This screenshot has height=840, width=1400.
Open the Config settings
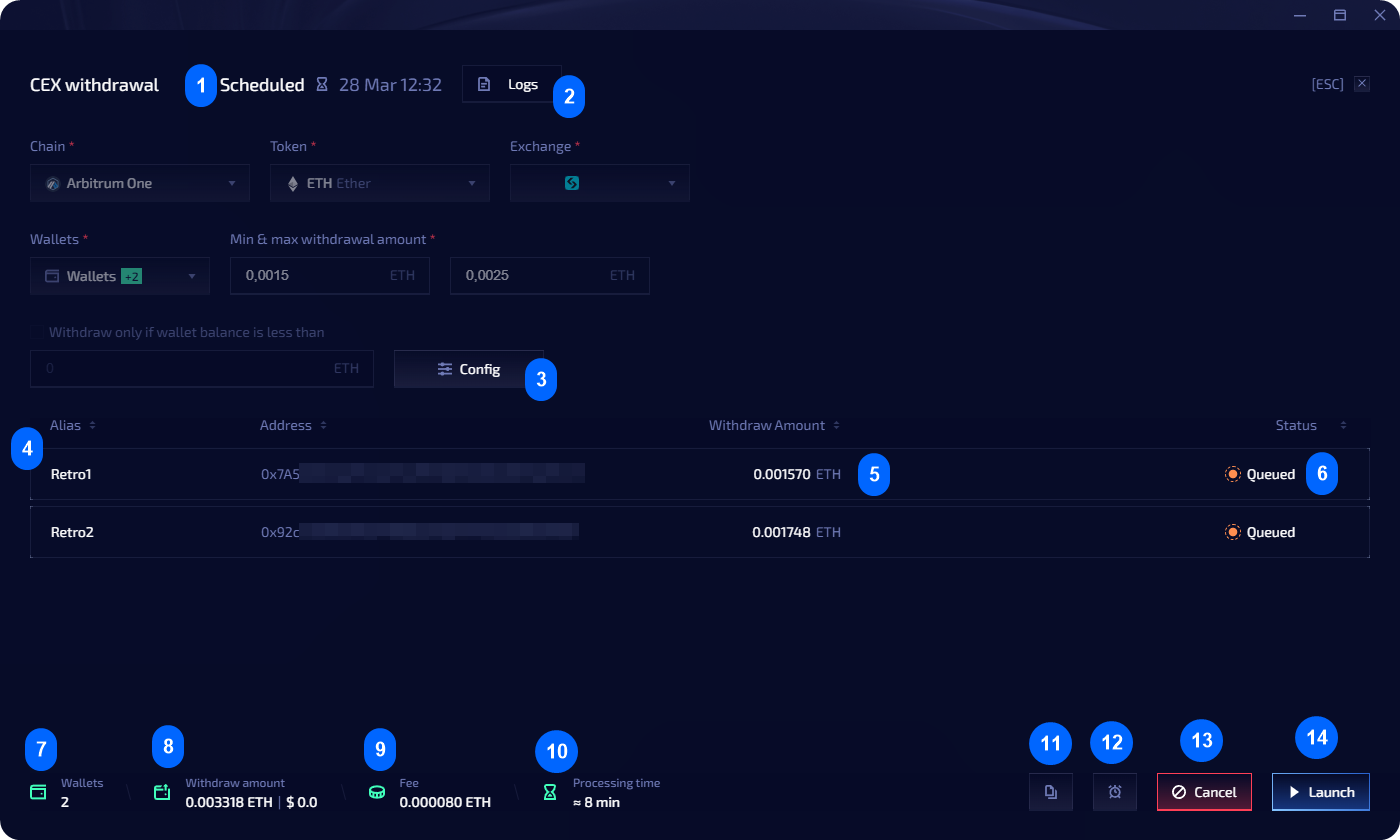pyautogui.click(x=469, y=369)
